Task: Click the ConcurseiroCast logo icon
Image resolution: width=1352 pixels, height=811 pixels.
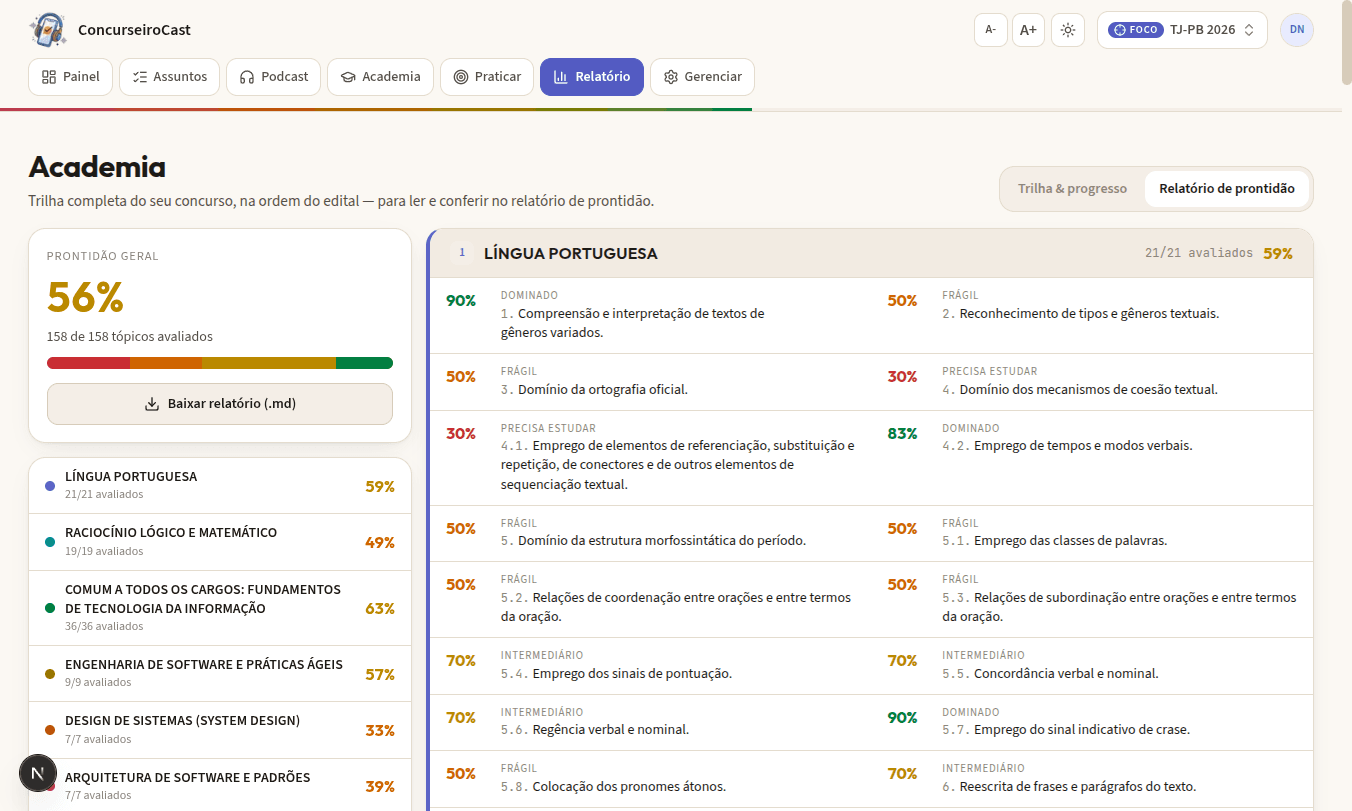Action: pos(48,30)
